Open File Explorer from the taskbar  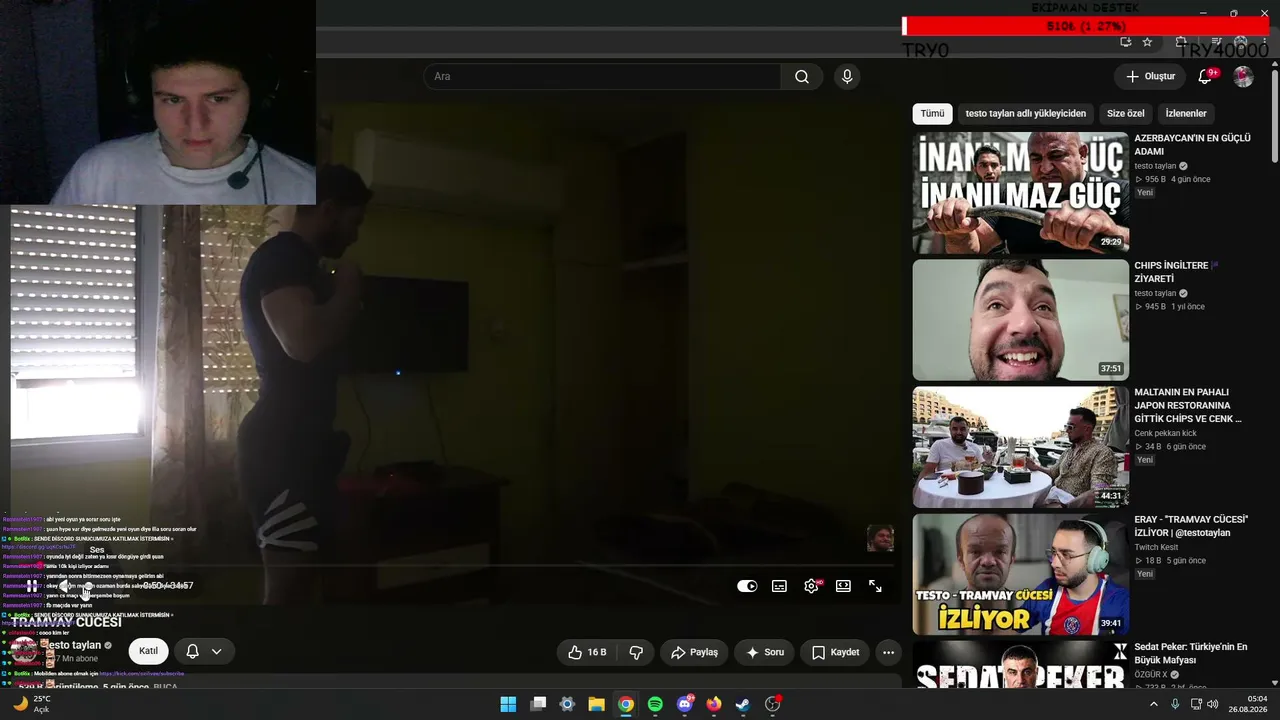point(596,704)
